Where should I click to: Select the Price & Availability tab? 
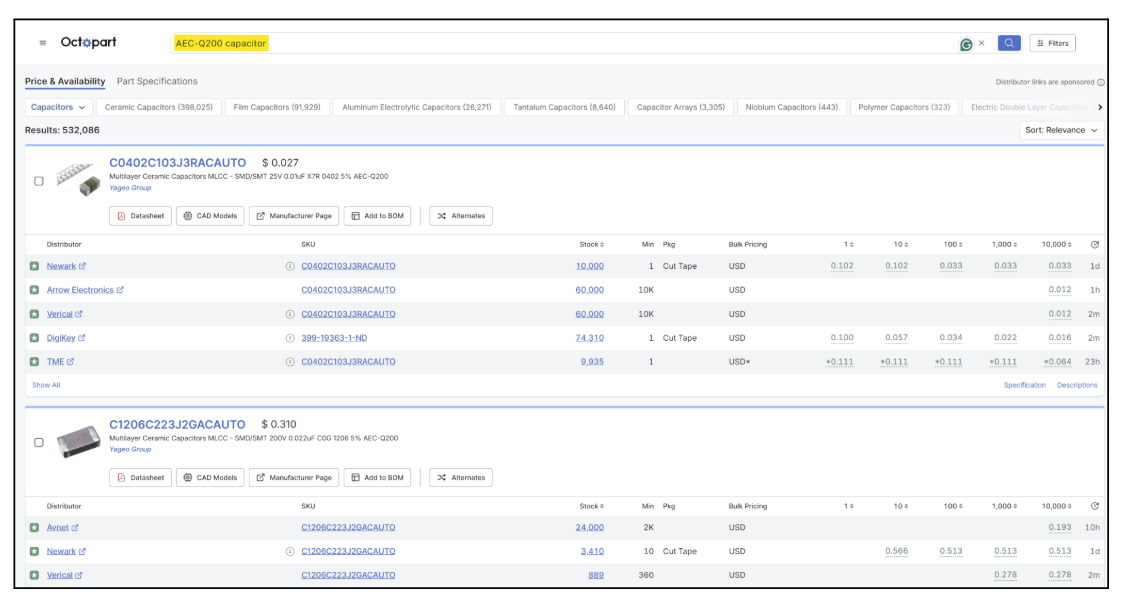pyautogui.click(x=65, y=82)
